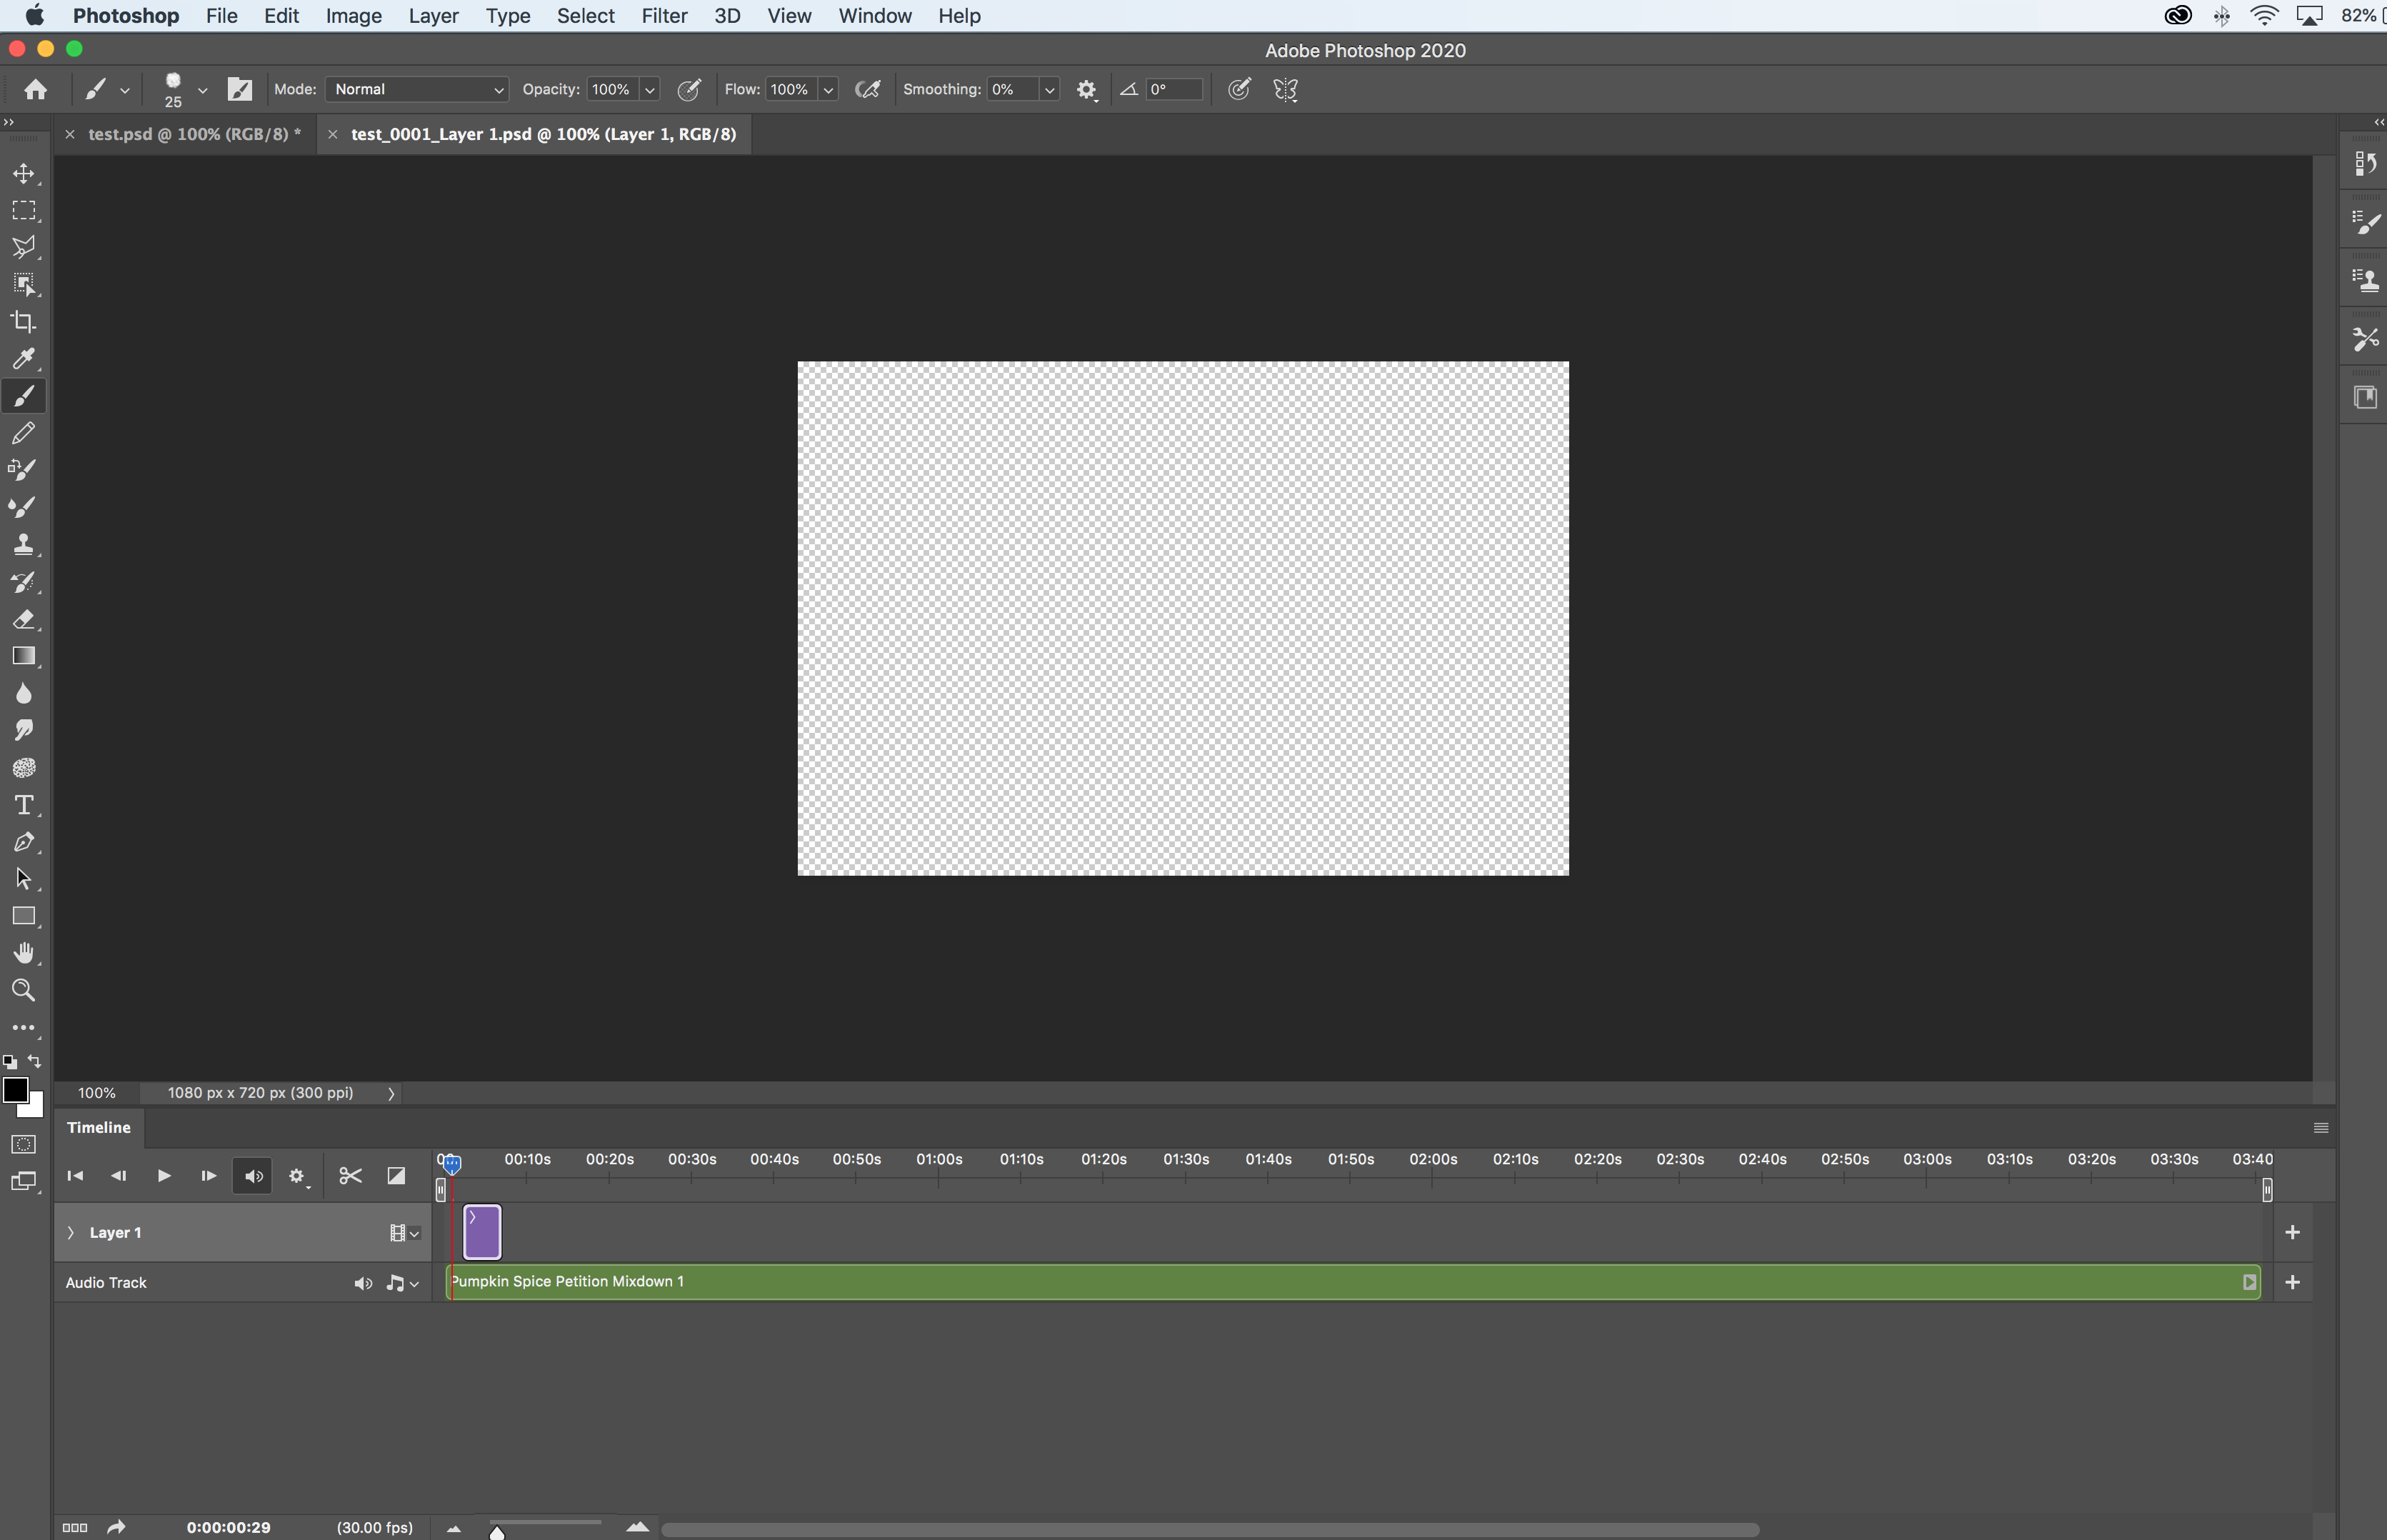Select the Horizontal Type tool

pyautogui.click(x=24, y=804)
